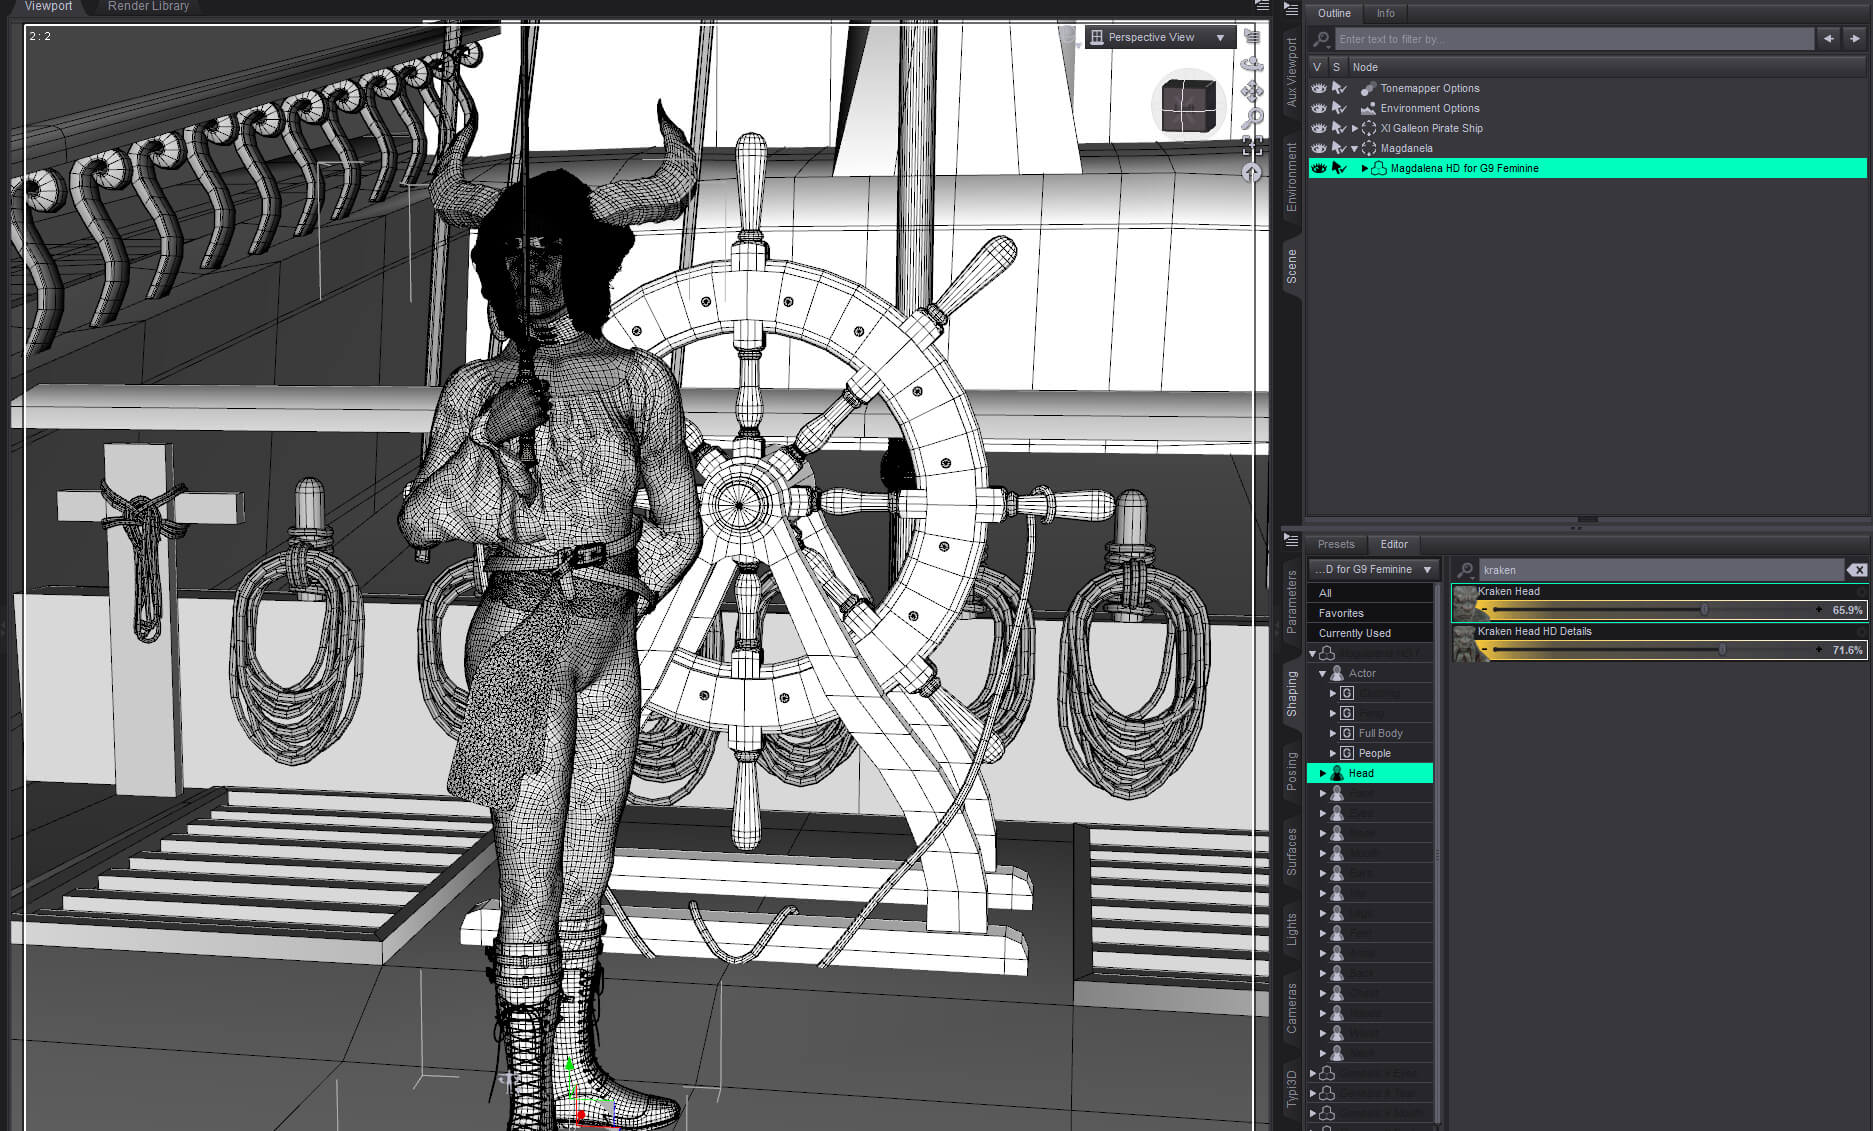The height and width of the screenshot is (1131, 1873).
Task: Select Currently Used filter category
Action: click(x=1370, y=633)
